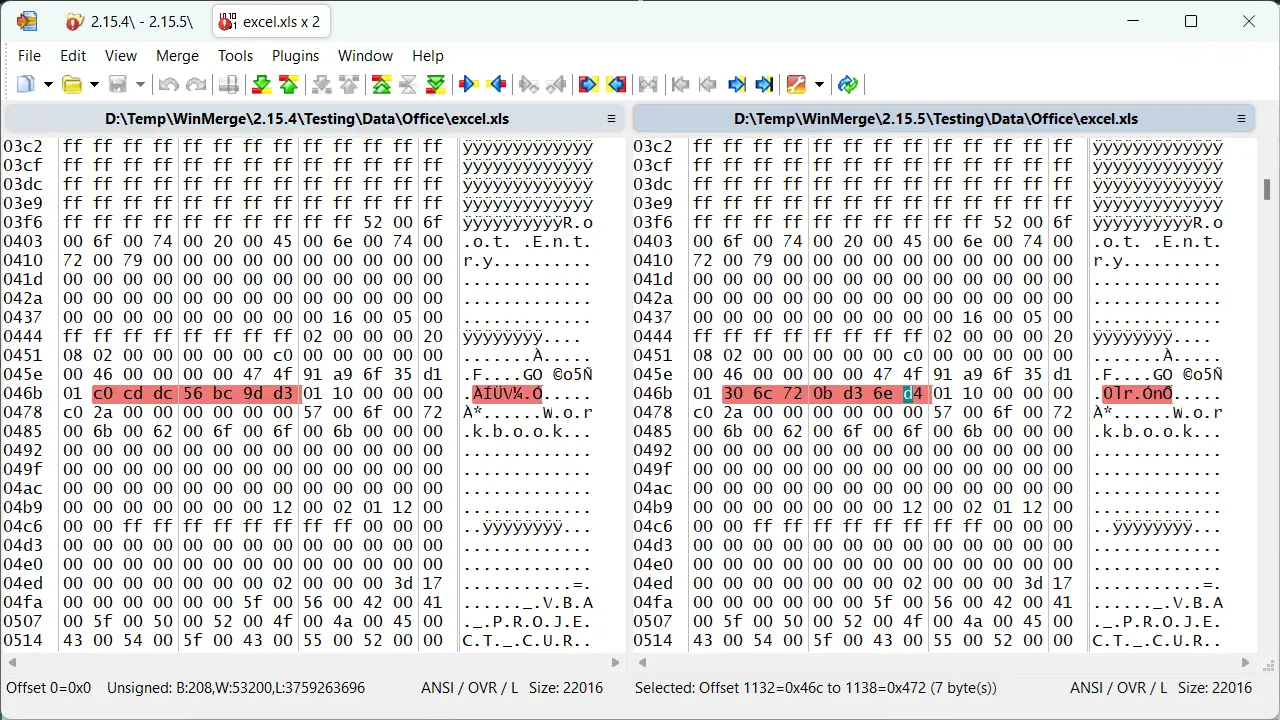Click right pane horizontal scroll right arrow
Image resolution: width=1280 pixels, height=720 pixels.
pyautogui.click(x=1246, y=662)
